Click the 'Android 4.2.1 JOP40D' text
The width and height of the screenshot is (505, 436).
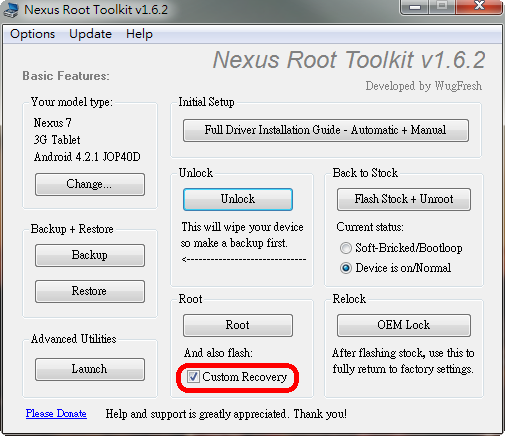click(87, 157)
